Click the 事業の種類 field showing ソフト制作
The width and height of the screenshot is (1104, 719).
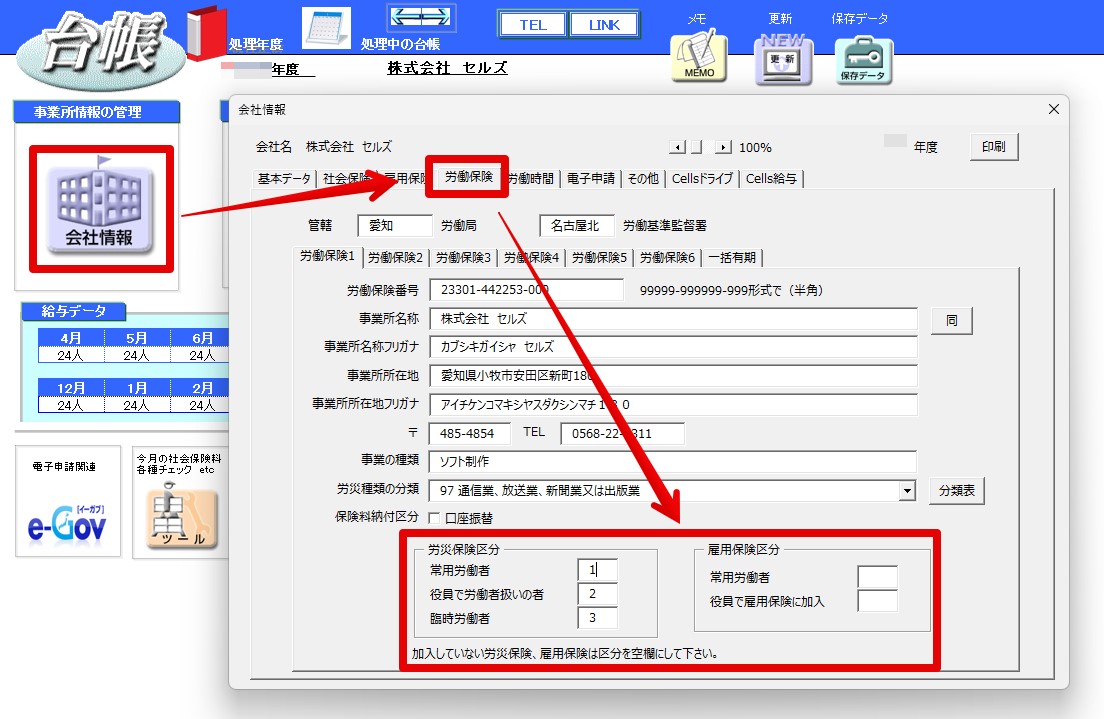click(x=673, y=461)
